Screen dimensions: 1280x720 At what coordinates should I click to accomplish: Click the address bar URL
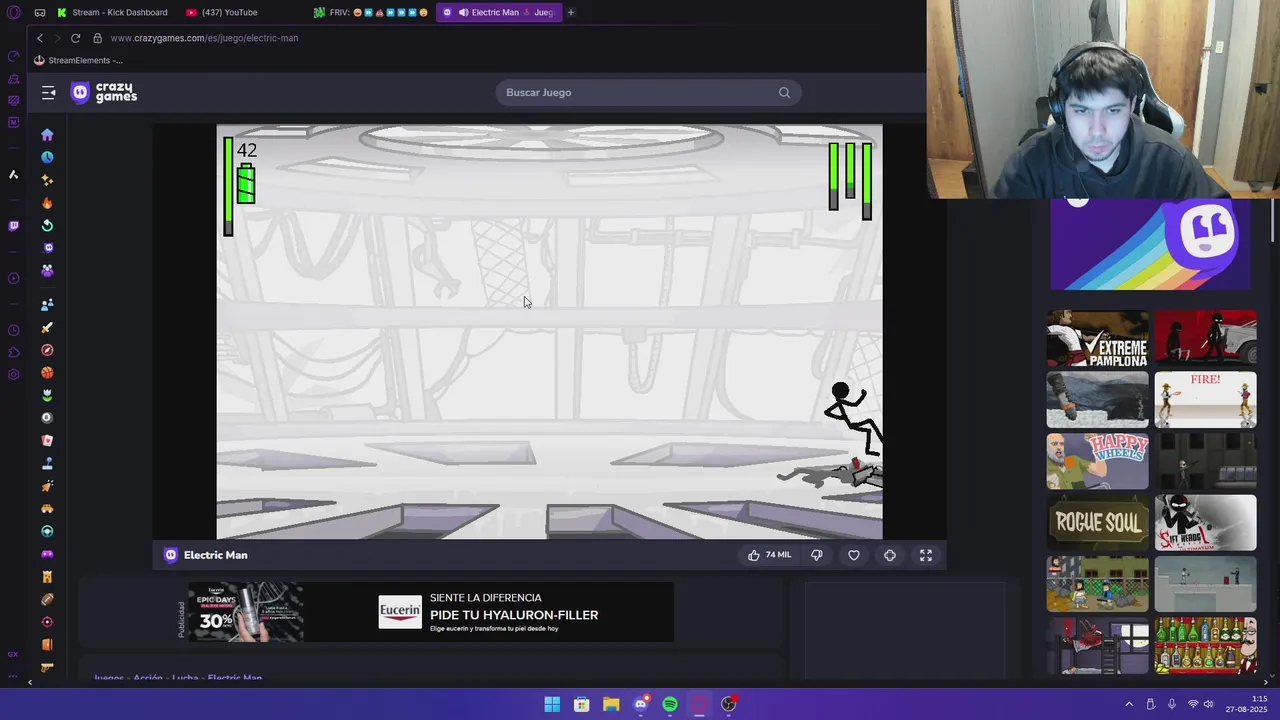click(x=204, y=38)
